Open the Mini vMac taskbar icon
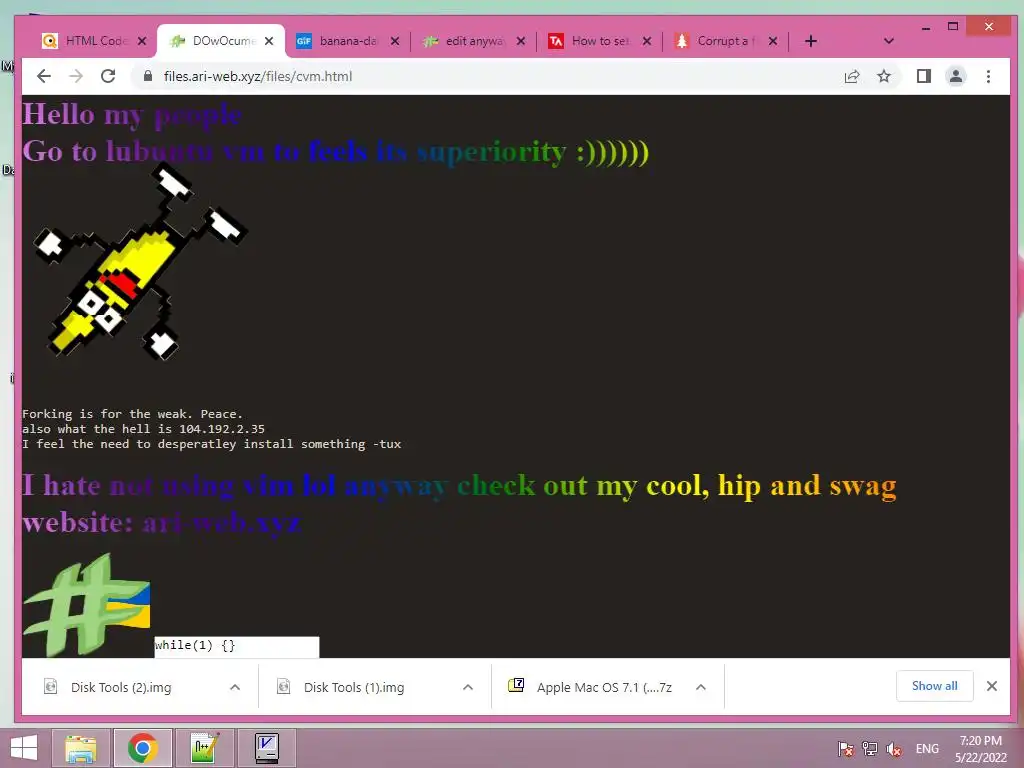The height and width of the screenshot is (768, 1024). point(266,748)
